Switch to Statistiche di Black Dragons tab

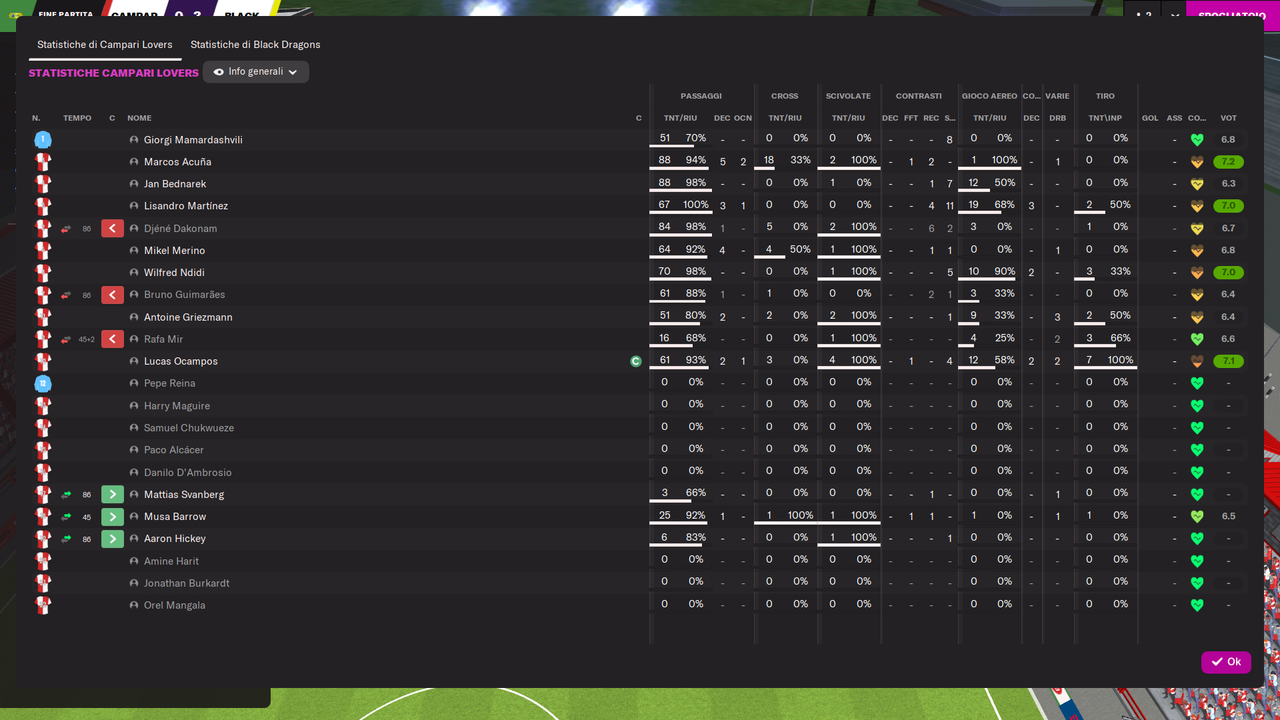(x=255, y=45)
